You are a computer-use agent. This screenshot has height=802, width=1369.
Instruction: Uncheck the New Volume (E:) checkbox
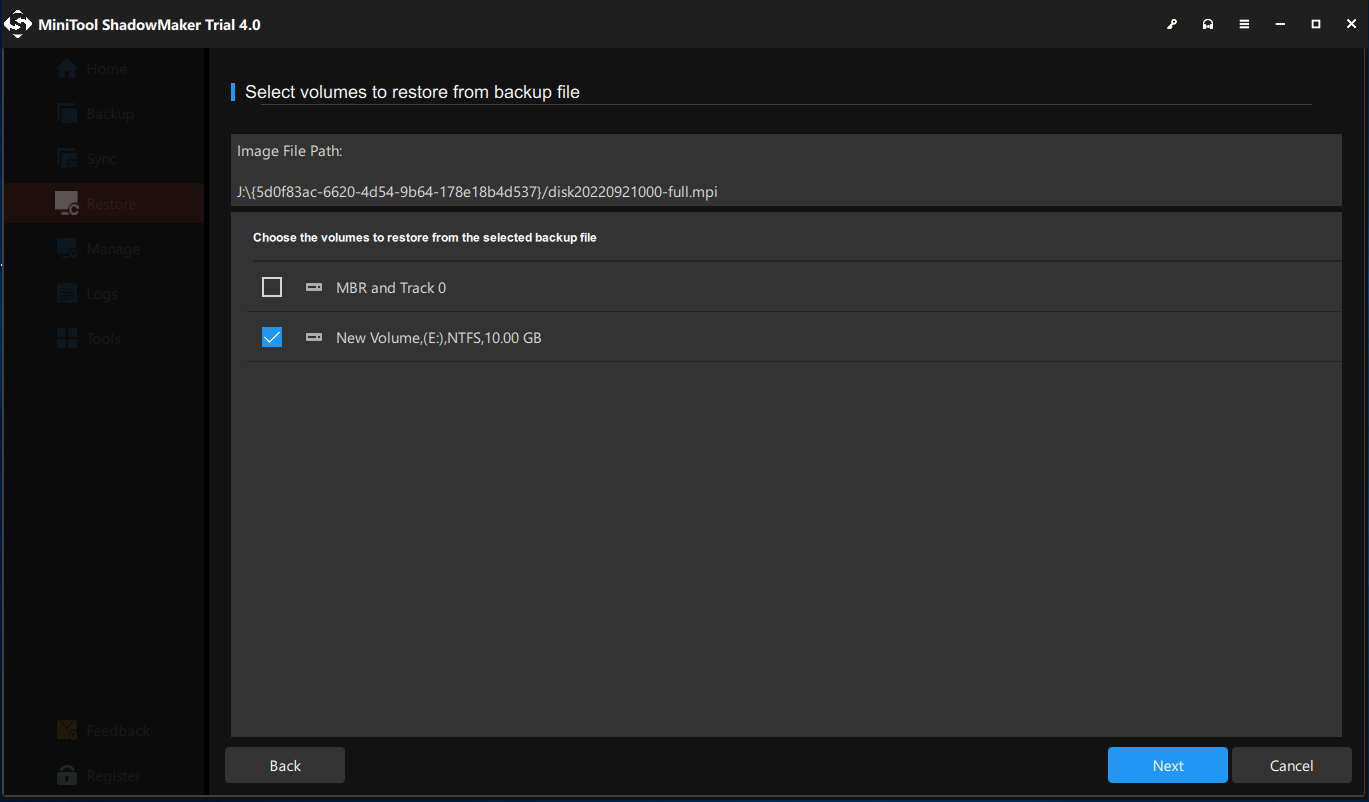[x=272, y=338]
